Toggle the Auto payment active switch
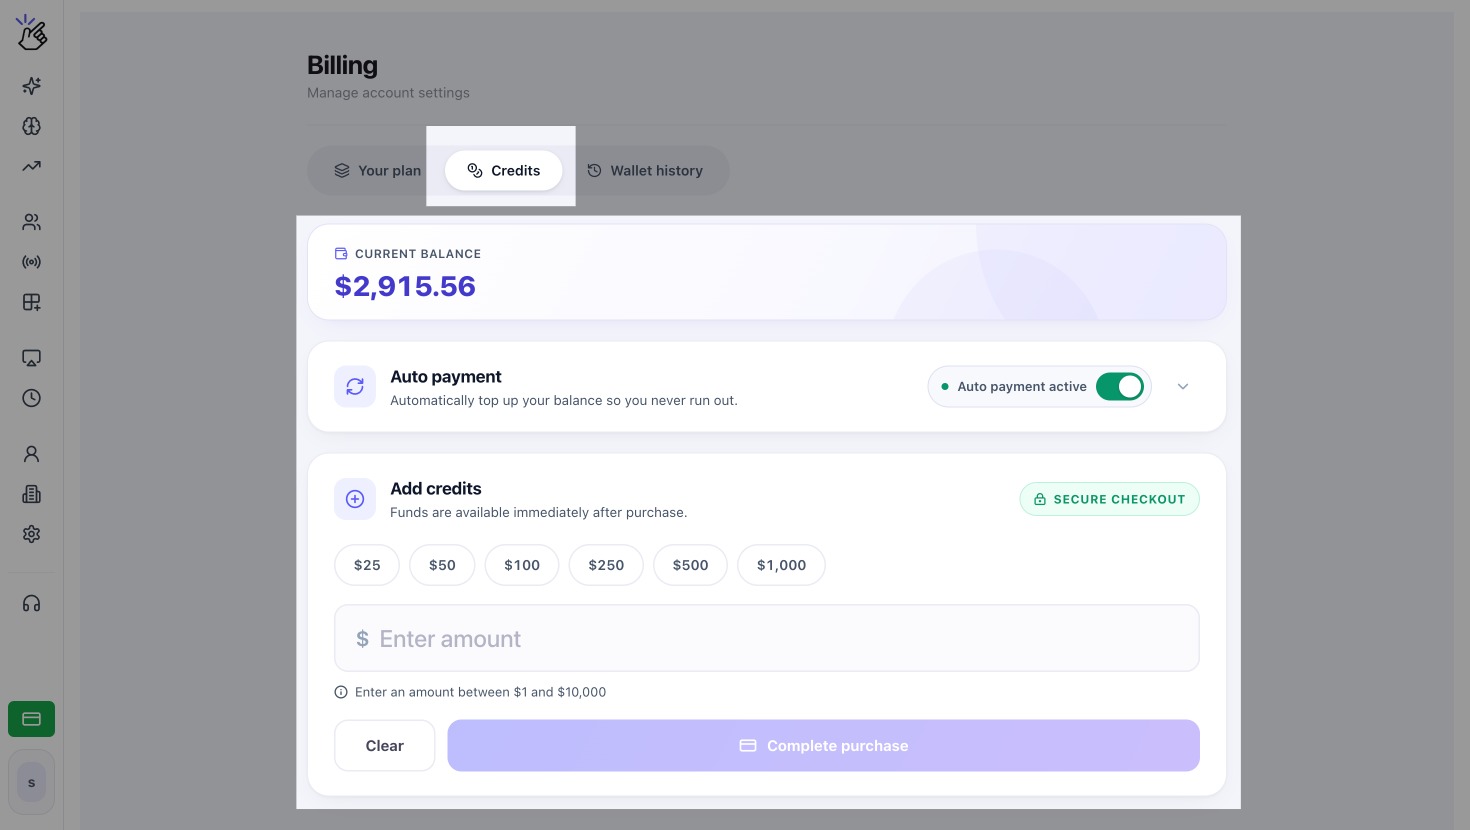Image resolution: width=1470 pixels, height=830 pixels. (x=1120, y=387)
